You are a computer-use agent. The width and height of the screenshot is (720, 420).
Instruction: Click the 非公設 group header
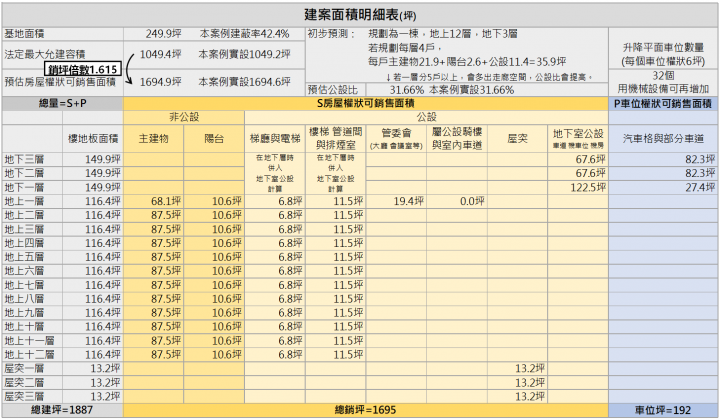point(184,117)
